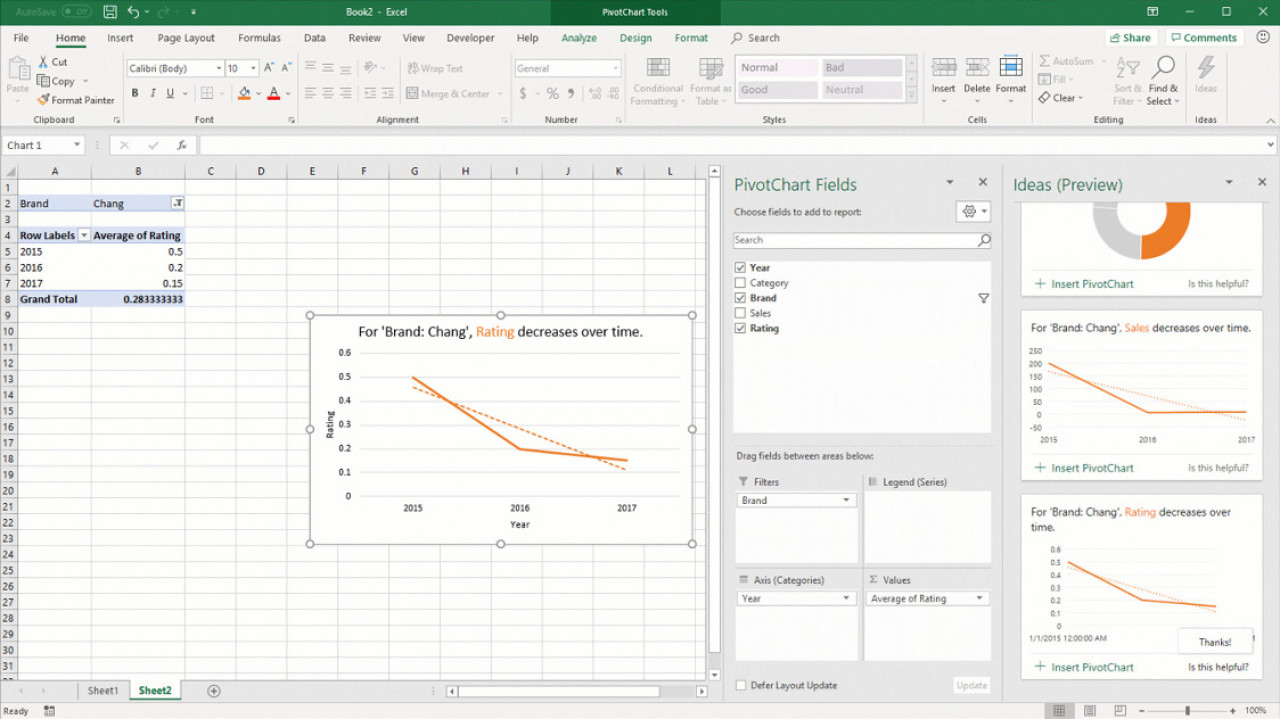Enable Defer Layout Update checkbox
The image size is (1280, 719).
coord(741,685)
